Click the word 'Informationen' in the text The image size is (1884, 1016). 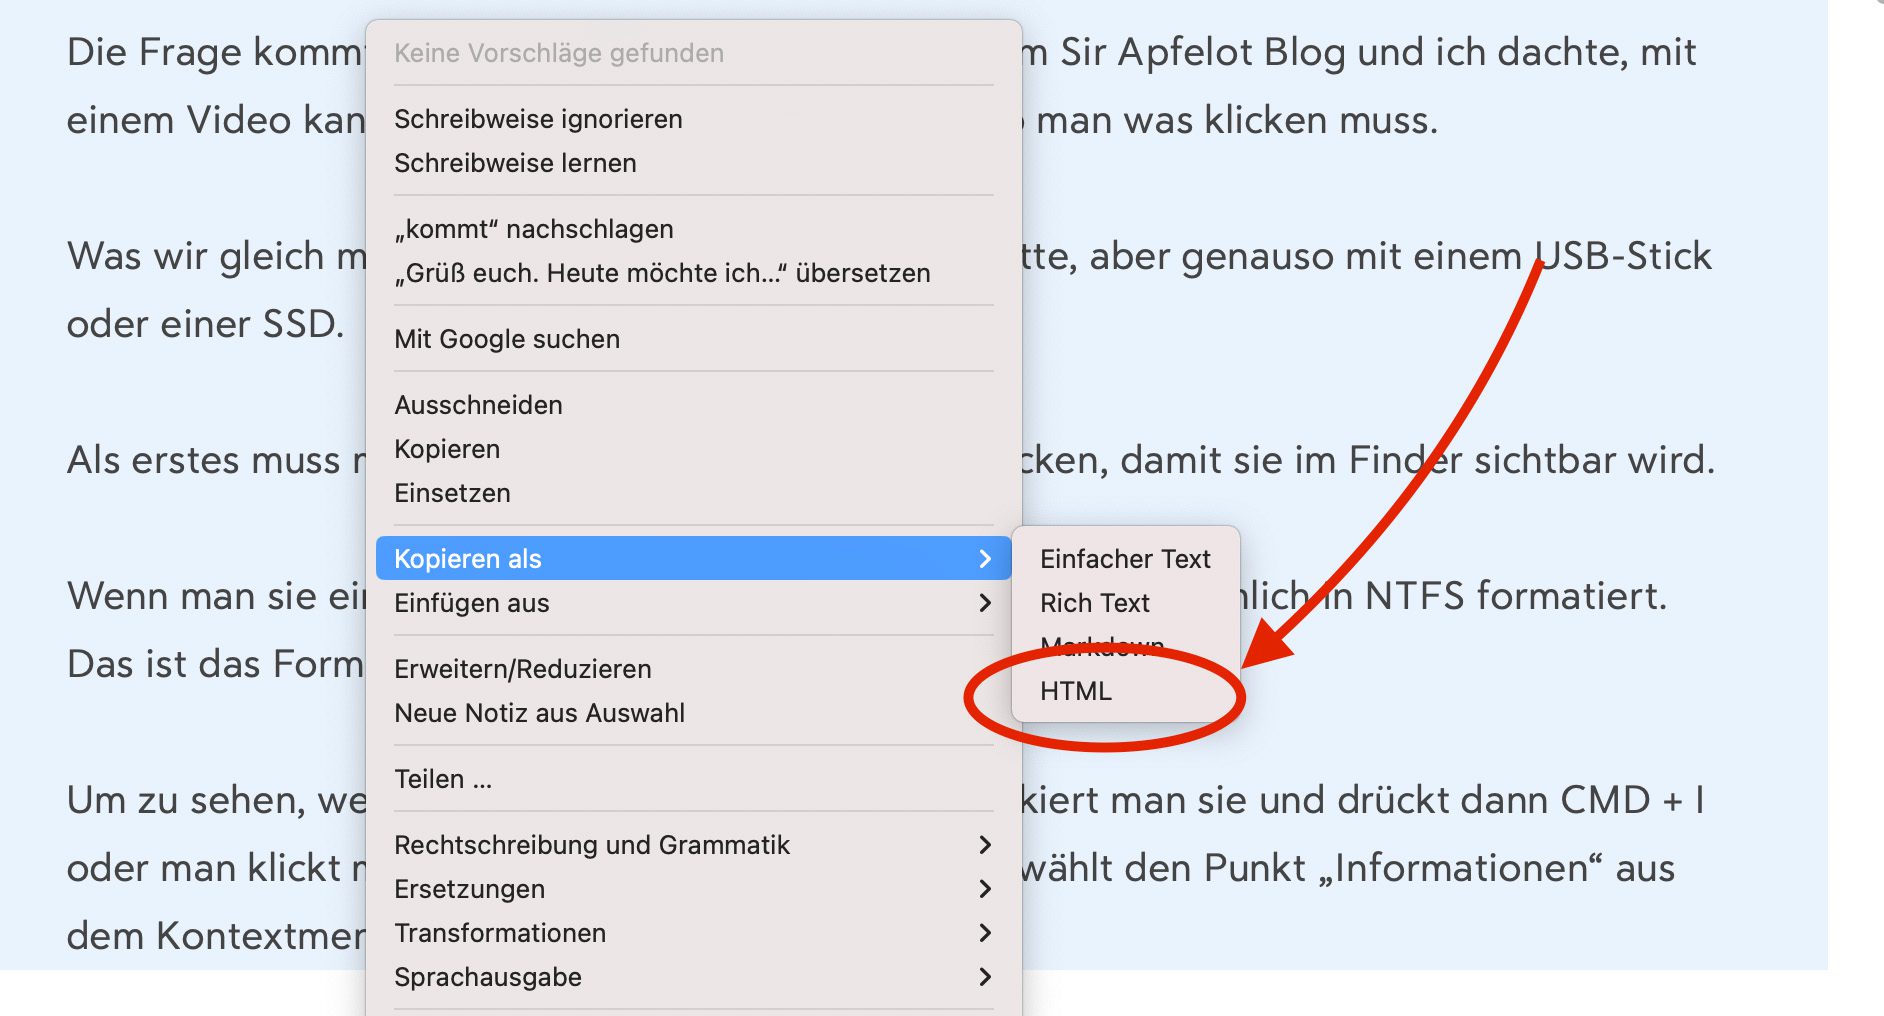[1461, 868]
